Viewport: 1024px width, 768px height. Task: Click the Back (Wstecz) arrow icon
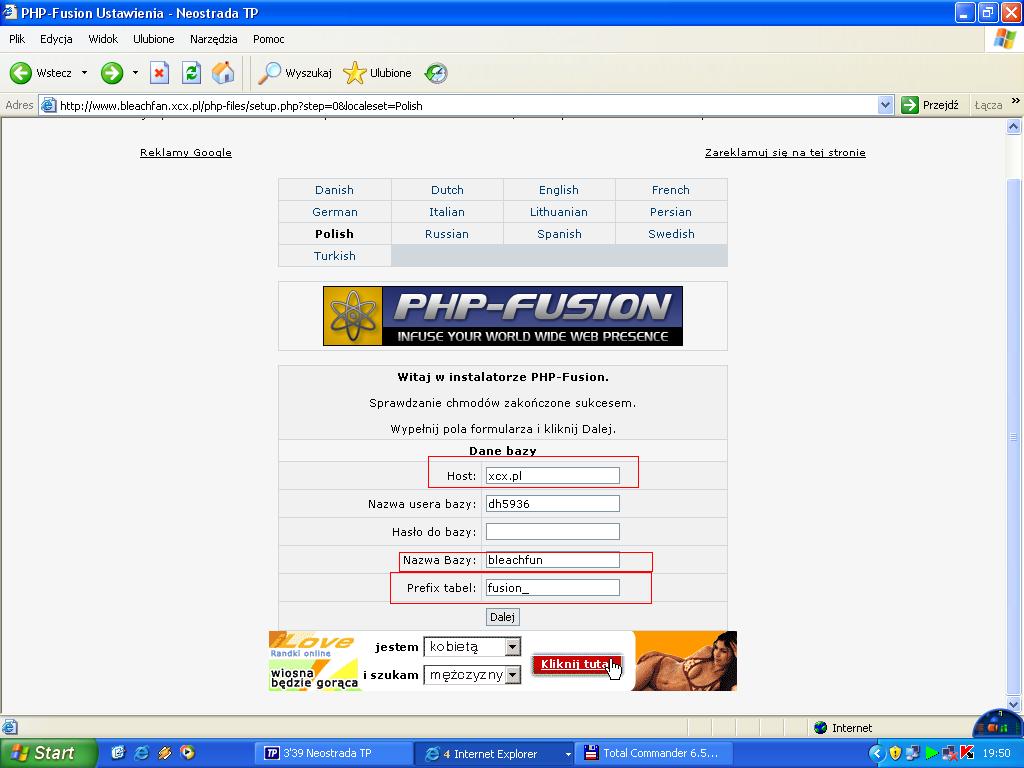click(21, 73)
